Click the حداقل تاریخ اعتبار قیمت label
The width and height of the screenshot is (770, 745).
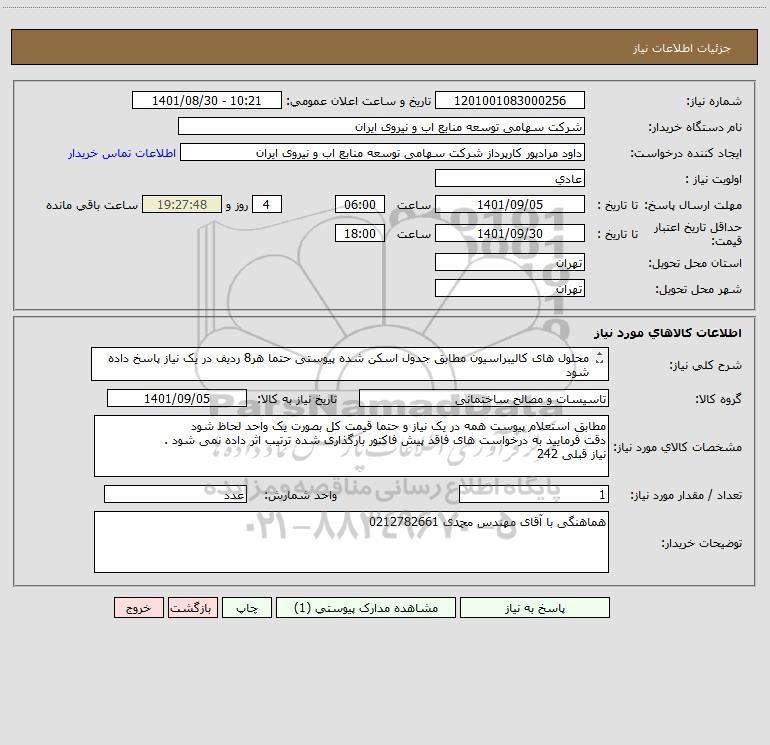tap(698, 234)
